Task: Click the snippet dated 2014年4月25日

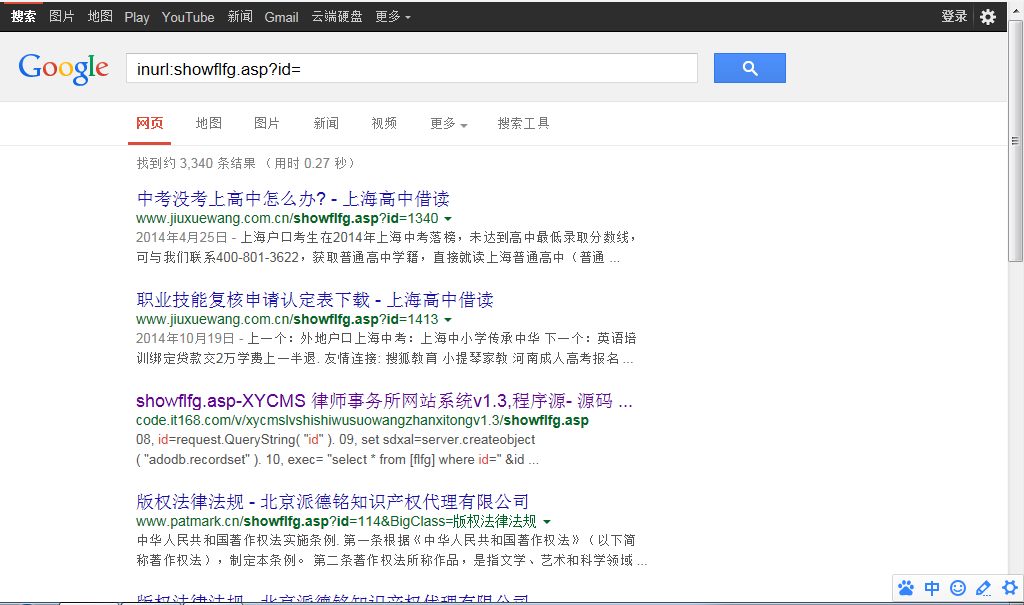Action: click(x=386, y=248)
